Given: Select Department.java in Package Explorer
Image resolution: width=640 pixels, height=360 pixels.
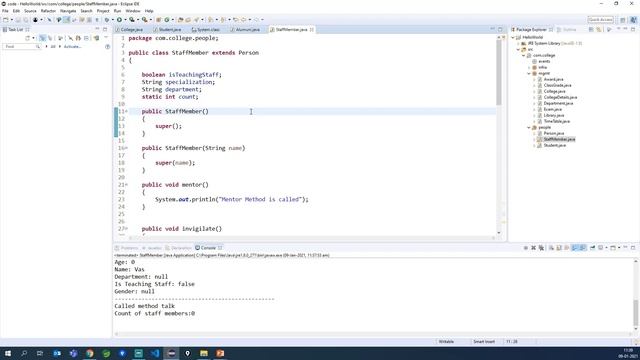Looking at the screenshot, I should coord(558,103).
